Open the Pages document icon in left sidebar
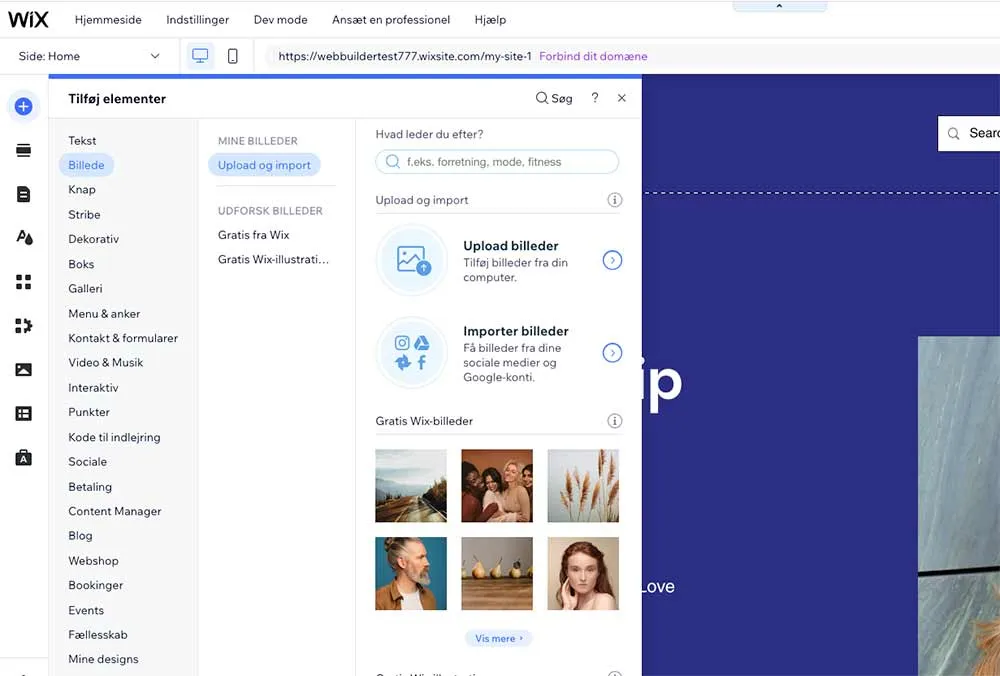The image size is (1000, 676). (x=24, y=194)
